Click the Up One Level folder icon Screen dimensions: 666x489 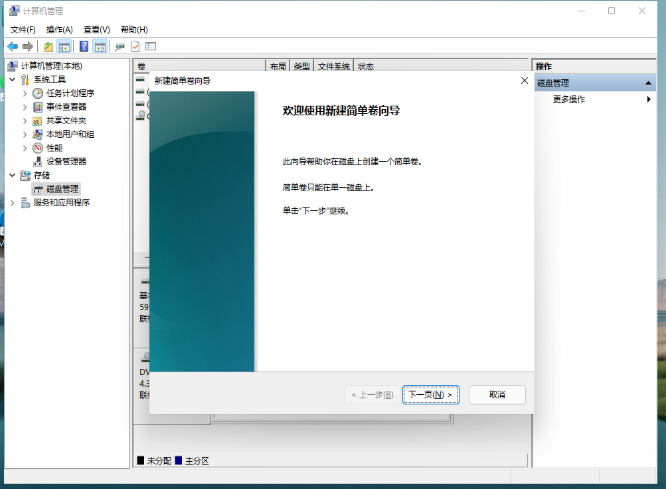pyautogui.click(x=48, y=46)
